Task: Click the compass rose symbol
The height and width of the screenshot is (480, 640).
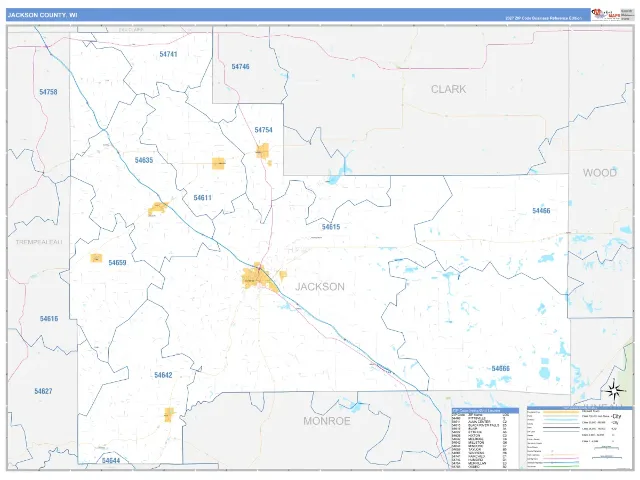Action: pyautogui.click(x=614, y=391)
